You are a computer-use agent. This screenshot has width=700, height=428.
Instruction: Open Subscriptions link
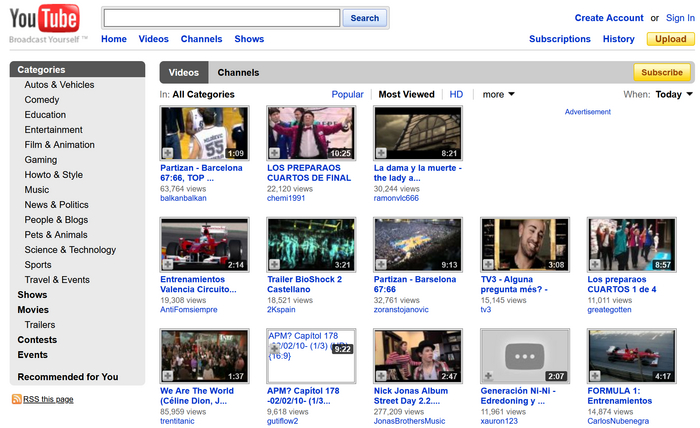560,39
